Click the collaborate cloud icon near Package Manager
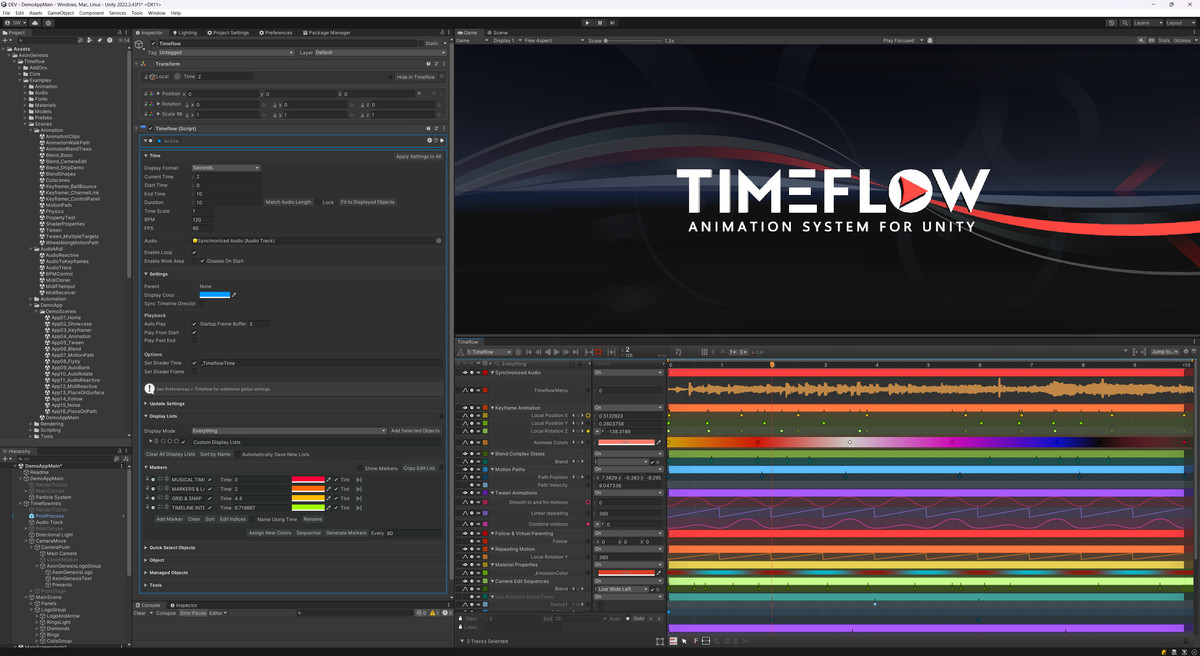The image size is (1200, 656). (34, 23)
